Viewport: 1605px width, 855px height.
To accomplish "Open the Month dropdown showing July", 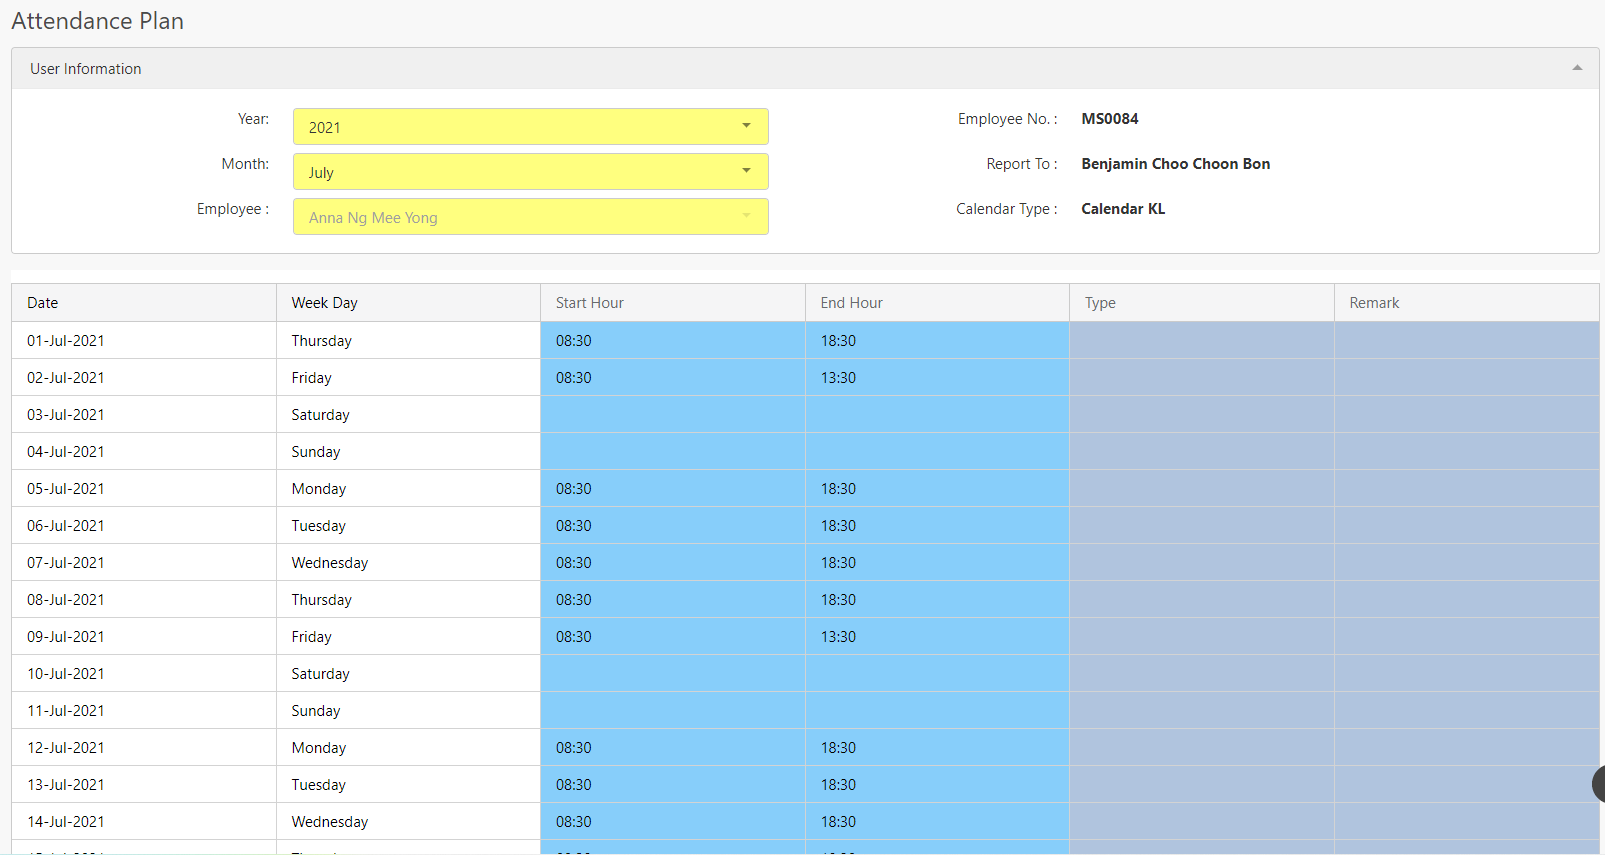I will click(530, 172).
